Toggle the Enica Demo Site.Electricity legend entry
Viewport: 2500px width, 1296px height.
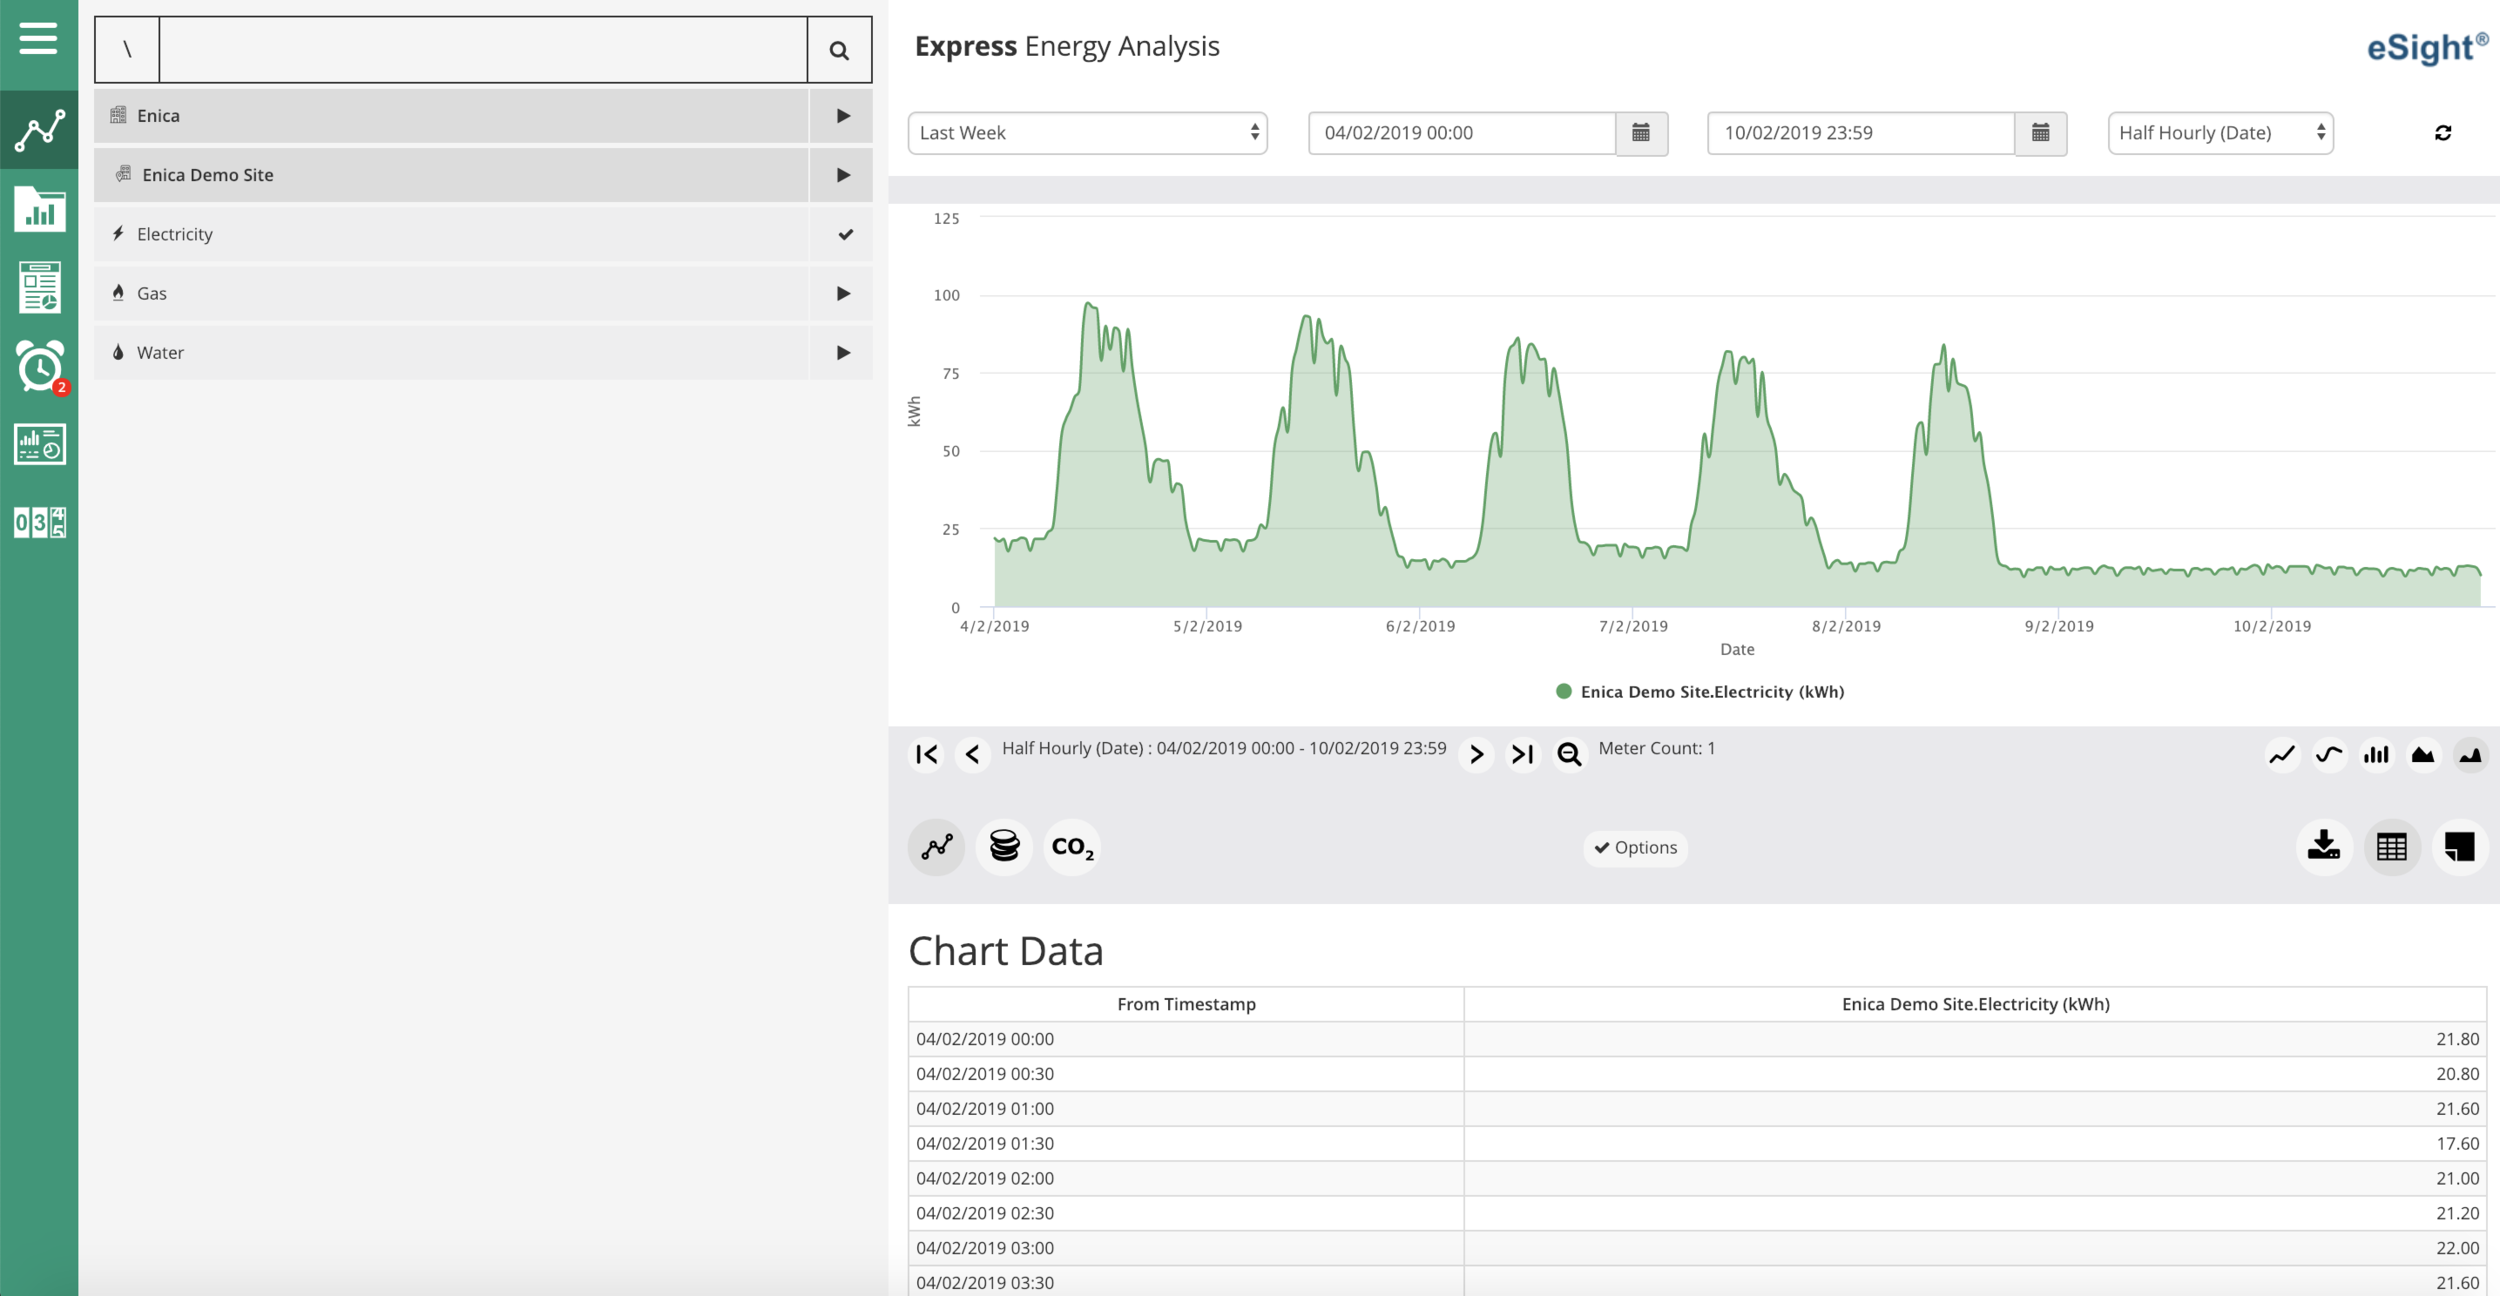click(1700, 692)
